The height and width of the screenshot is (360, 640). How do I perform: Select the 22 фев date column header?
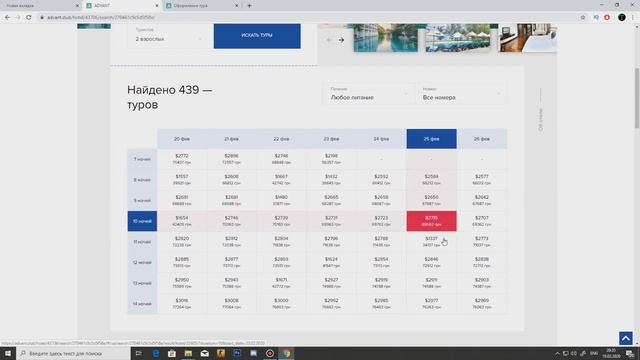pos(282,139)
